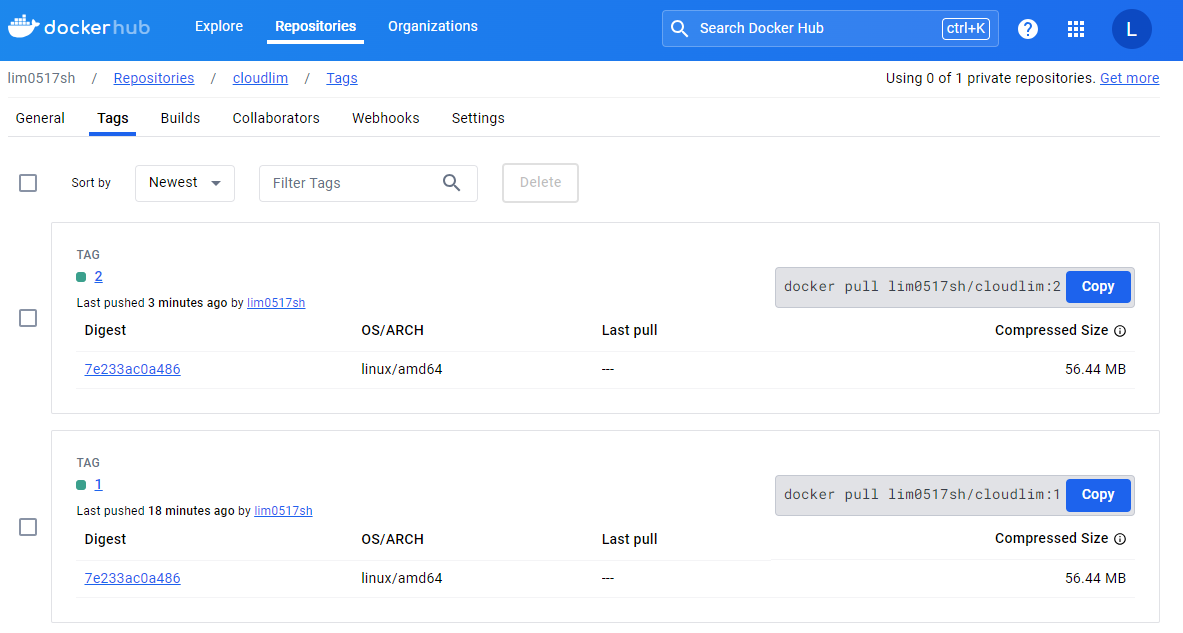Viewport: 1183px width, 633px height.
Task: Switch to the Collaborators tab
Action: pyautogui.click(x=276, y=118)
